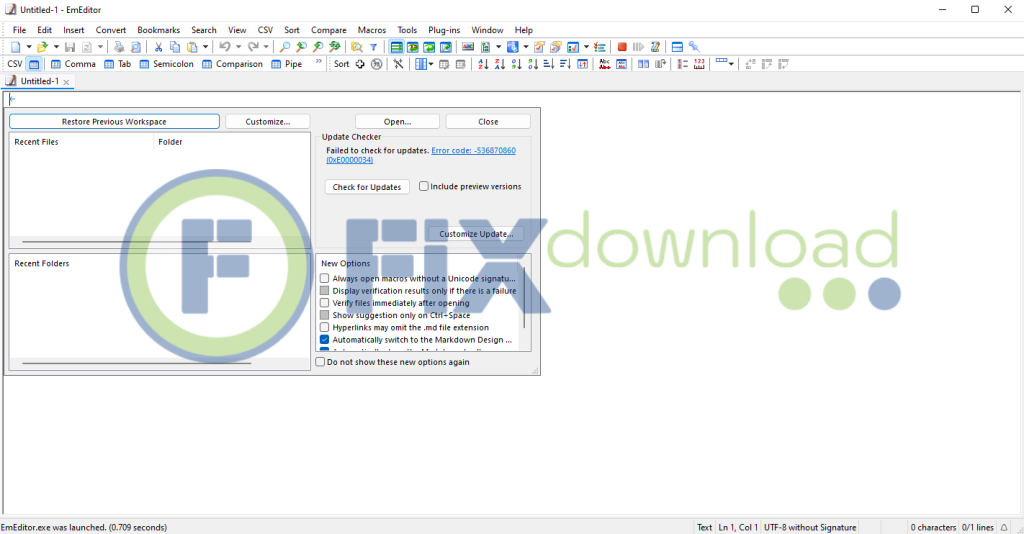Open the New file dropdown arrow
Image resolution: width=1024 pixels, height=534 pixels.
(29, 47)
